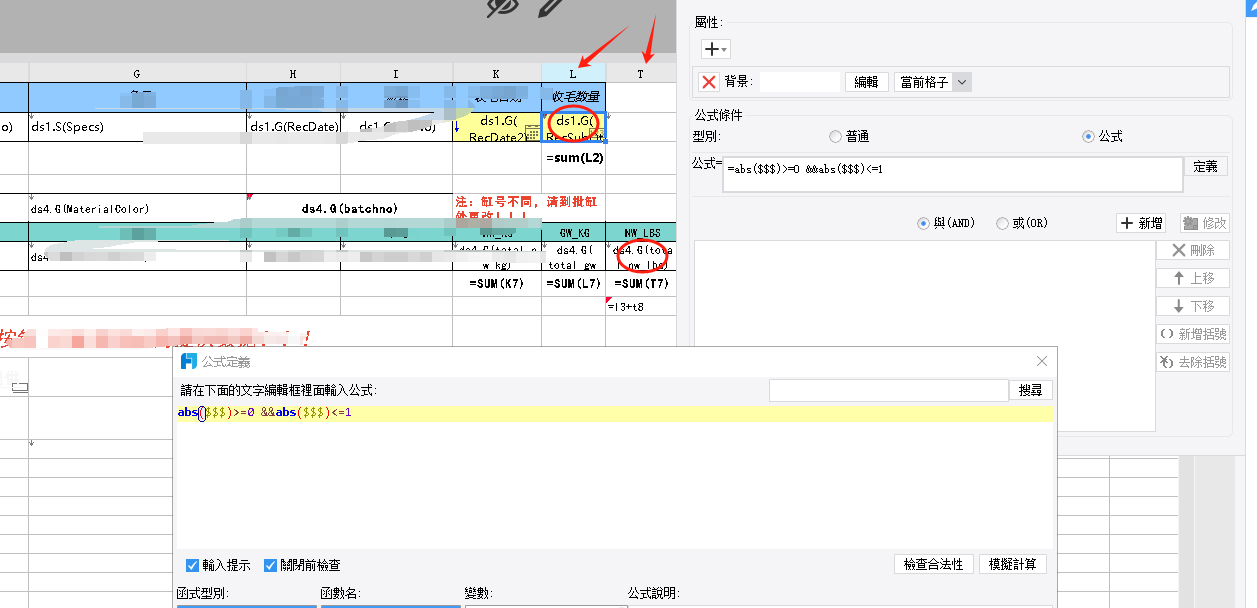This screenshot has height=608, width=1257.
Task: Select the 普通 type radio button
Action: pos(836,136)
